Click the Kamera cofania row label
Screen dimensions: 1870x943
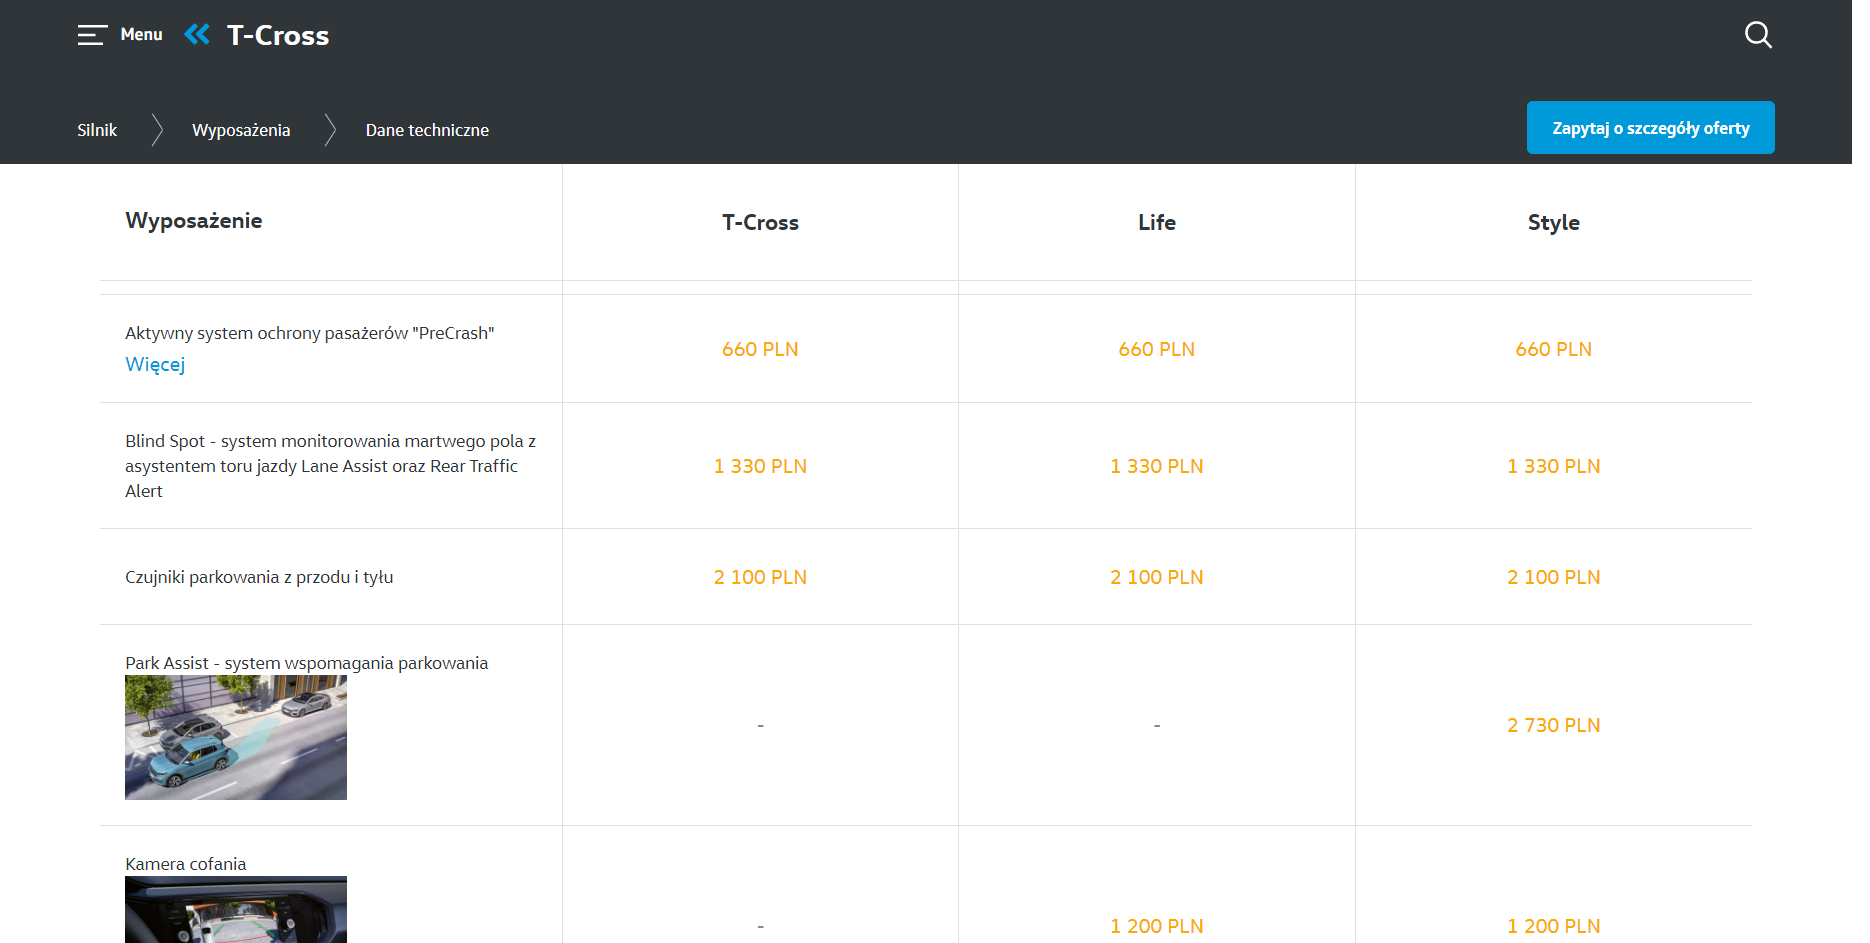pyautogui.click(x=185, y=864)
